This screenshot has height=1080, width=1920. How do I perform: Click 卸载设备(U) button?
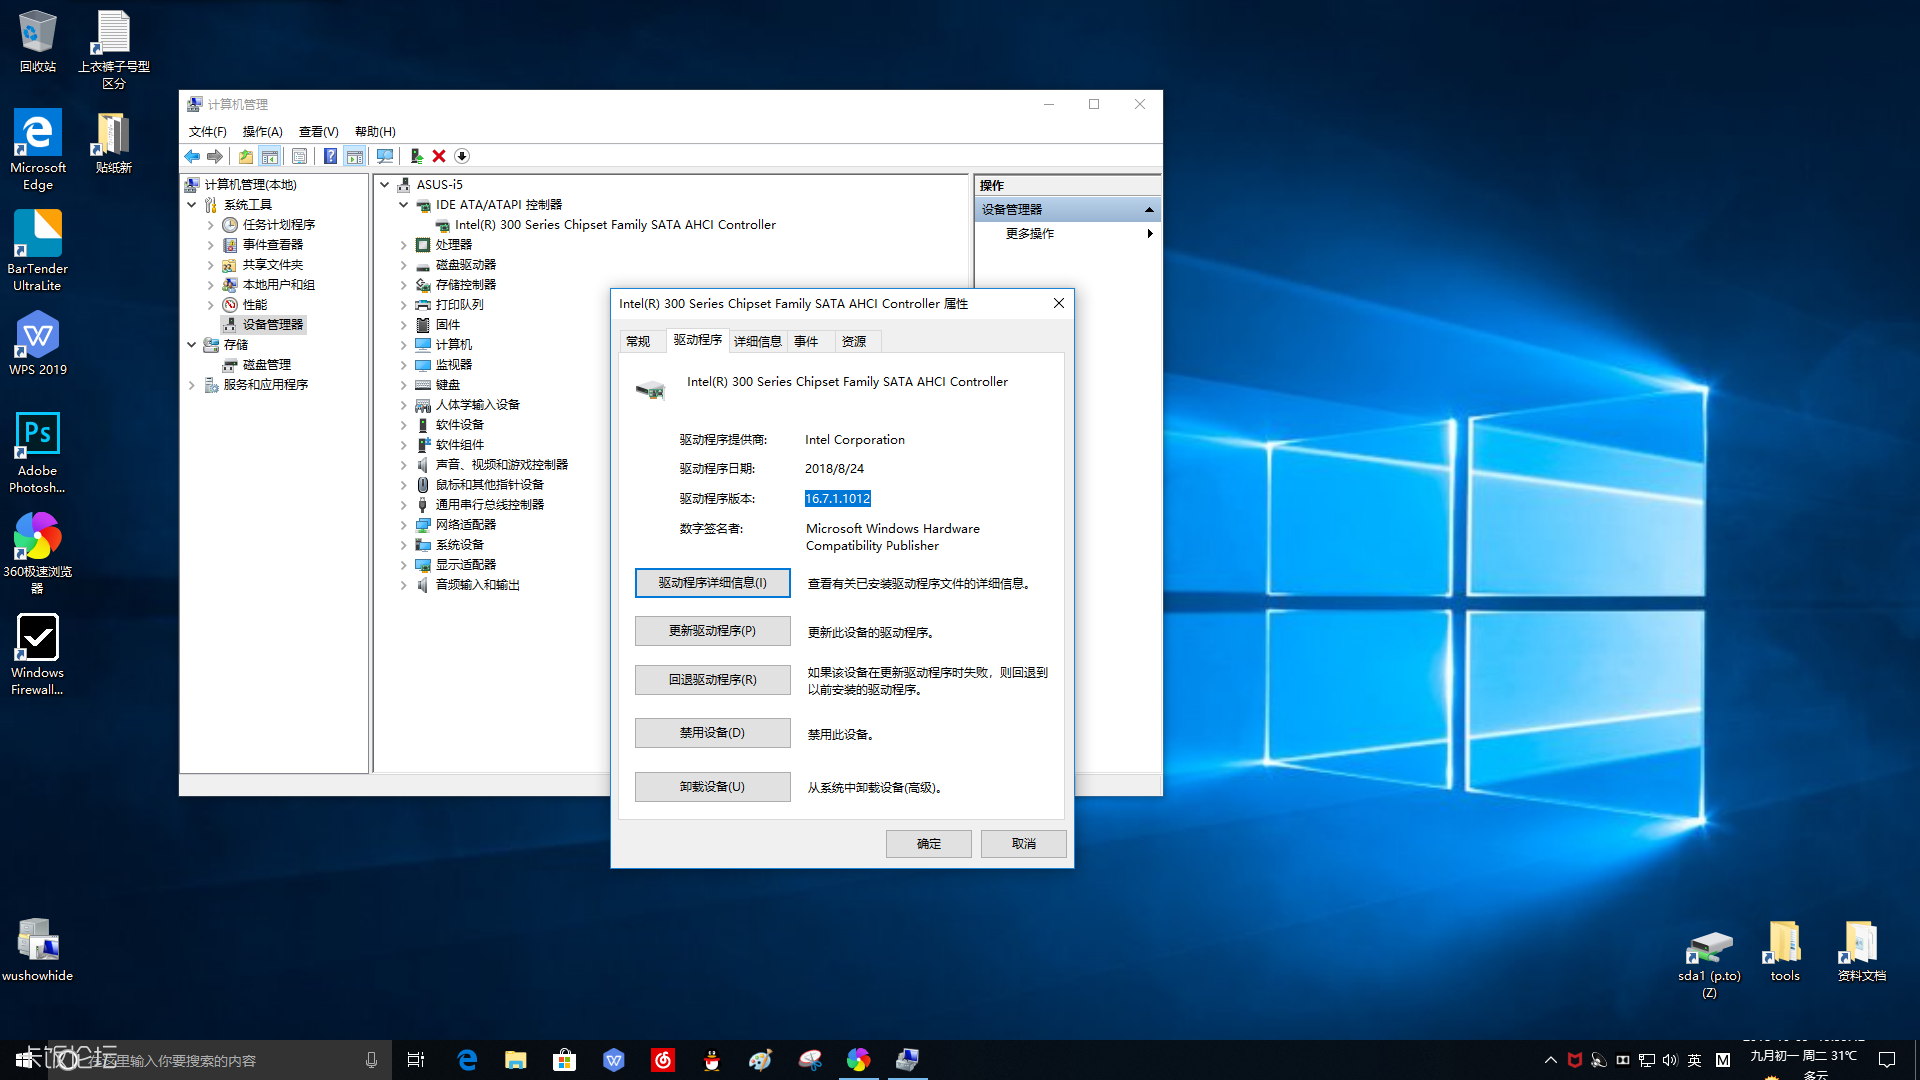[713, 787]
